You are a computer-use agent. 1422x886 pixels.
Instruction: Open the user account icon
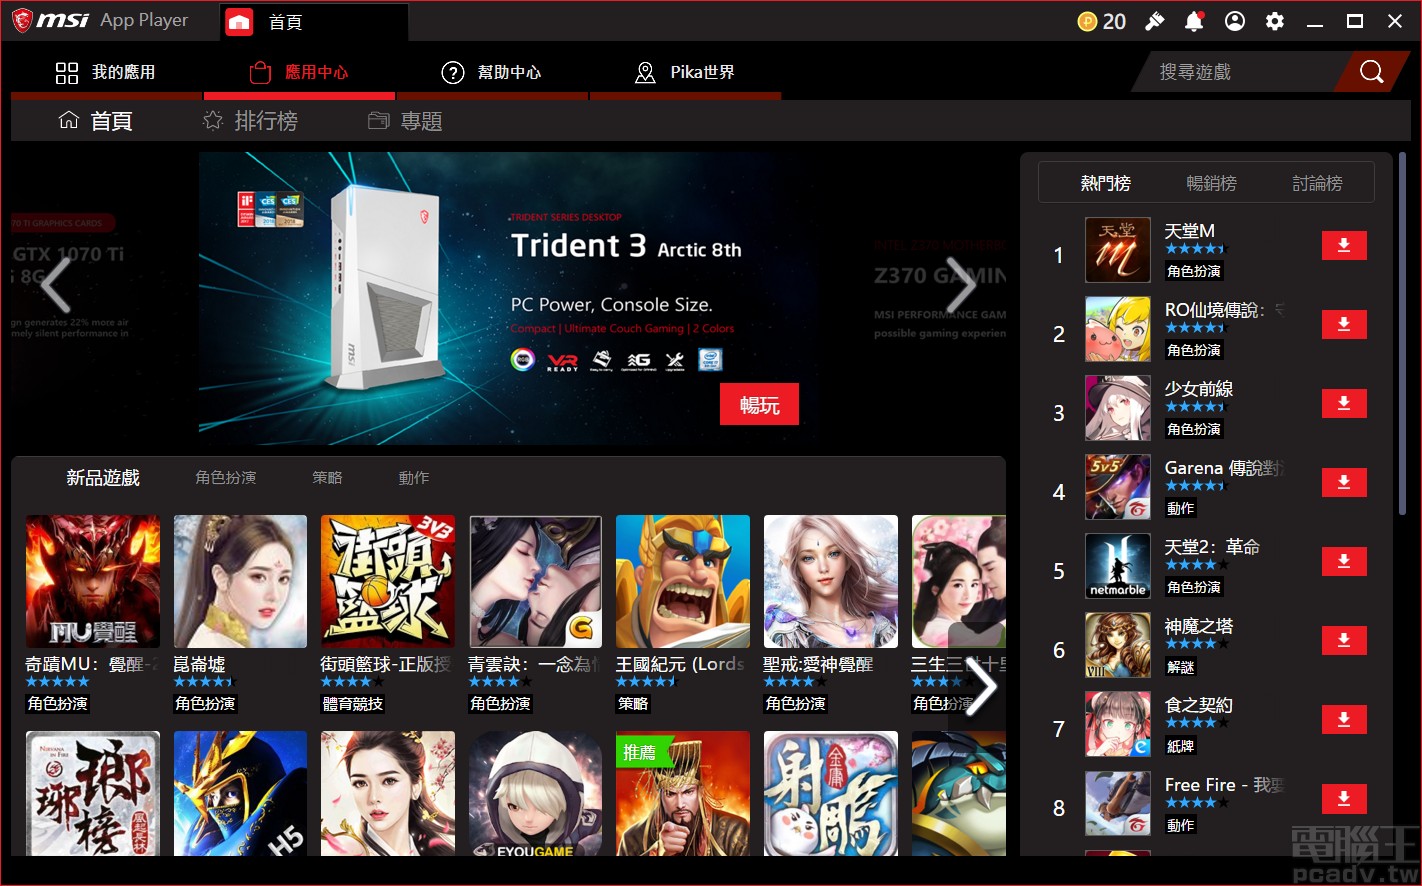1235,21
